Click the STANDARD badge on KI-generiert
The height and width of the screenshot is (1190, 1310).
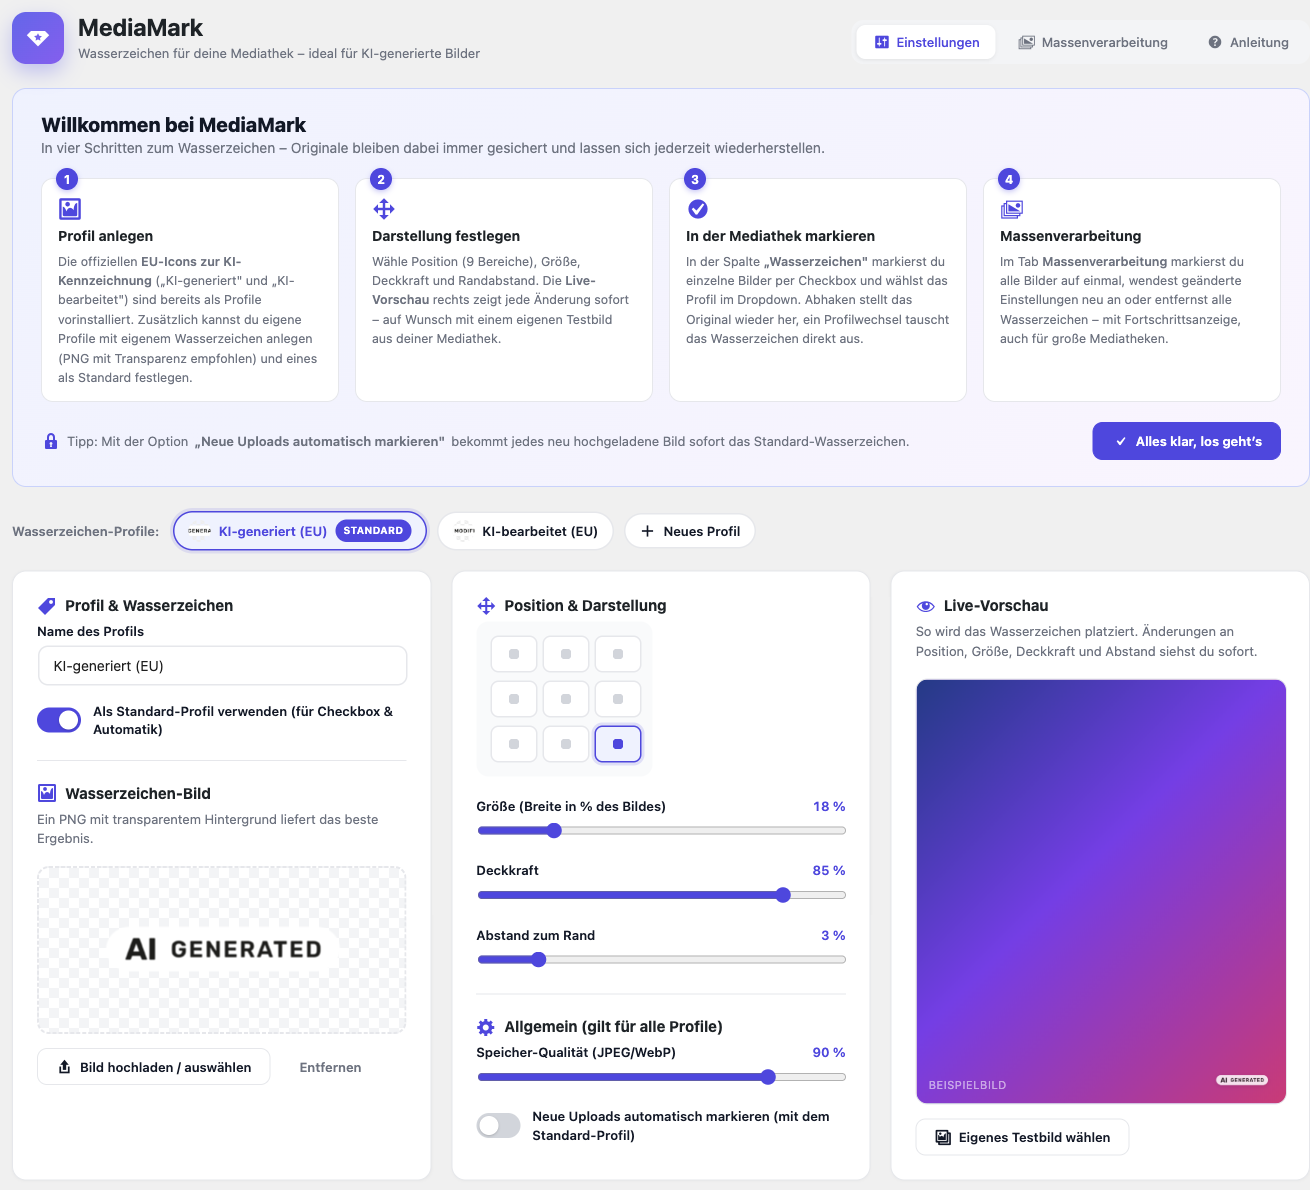tap(373, 531)
